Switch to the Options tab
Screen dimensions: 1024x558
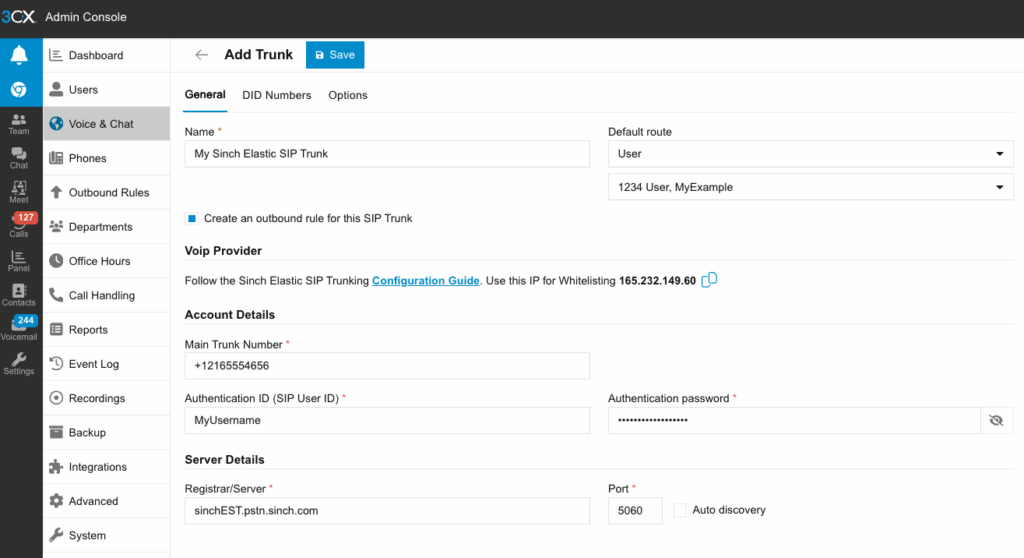point(348,95)
